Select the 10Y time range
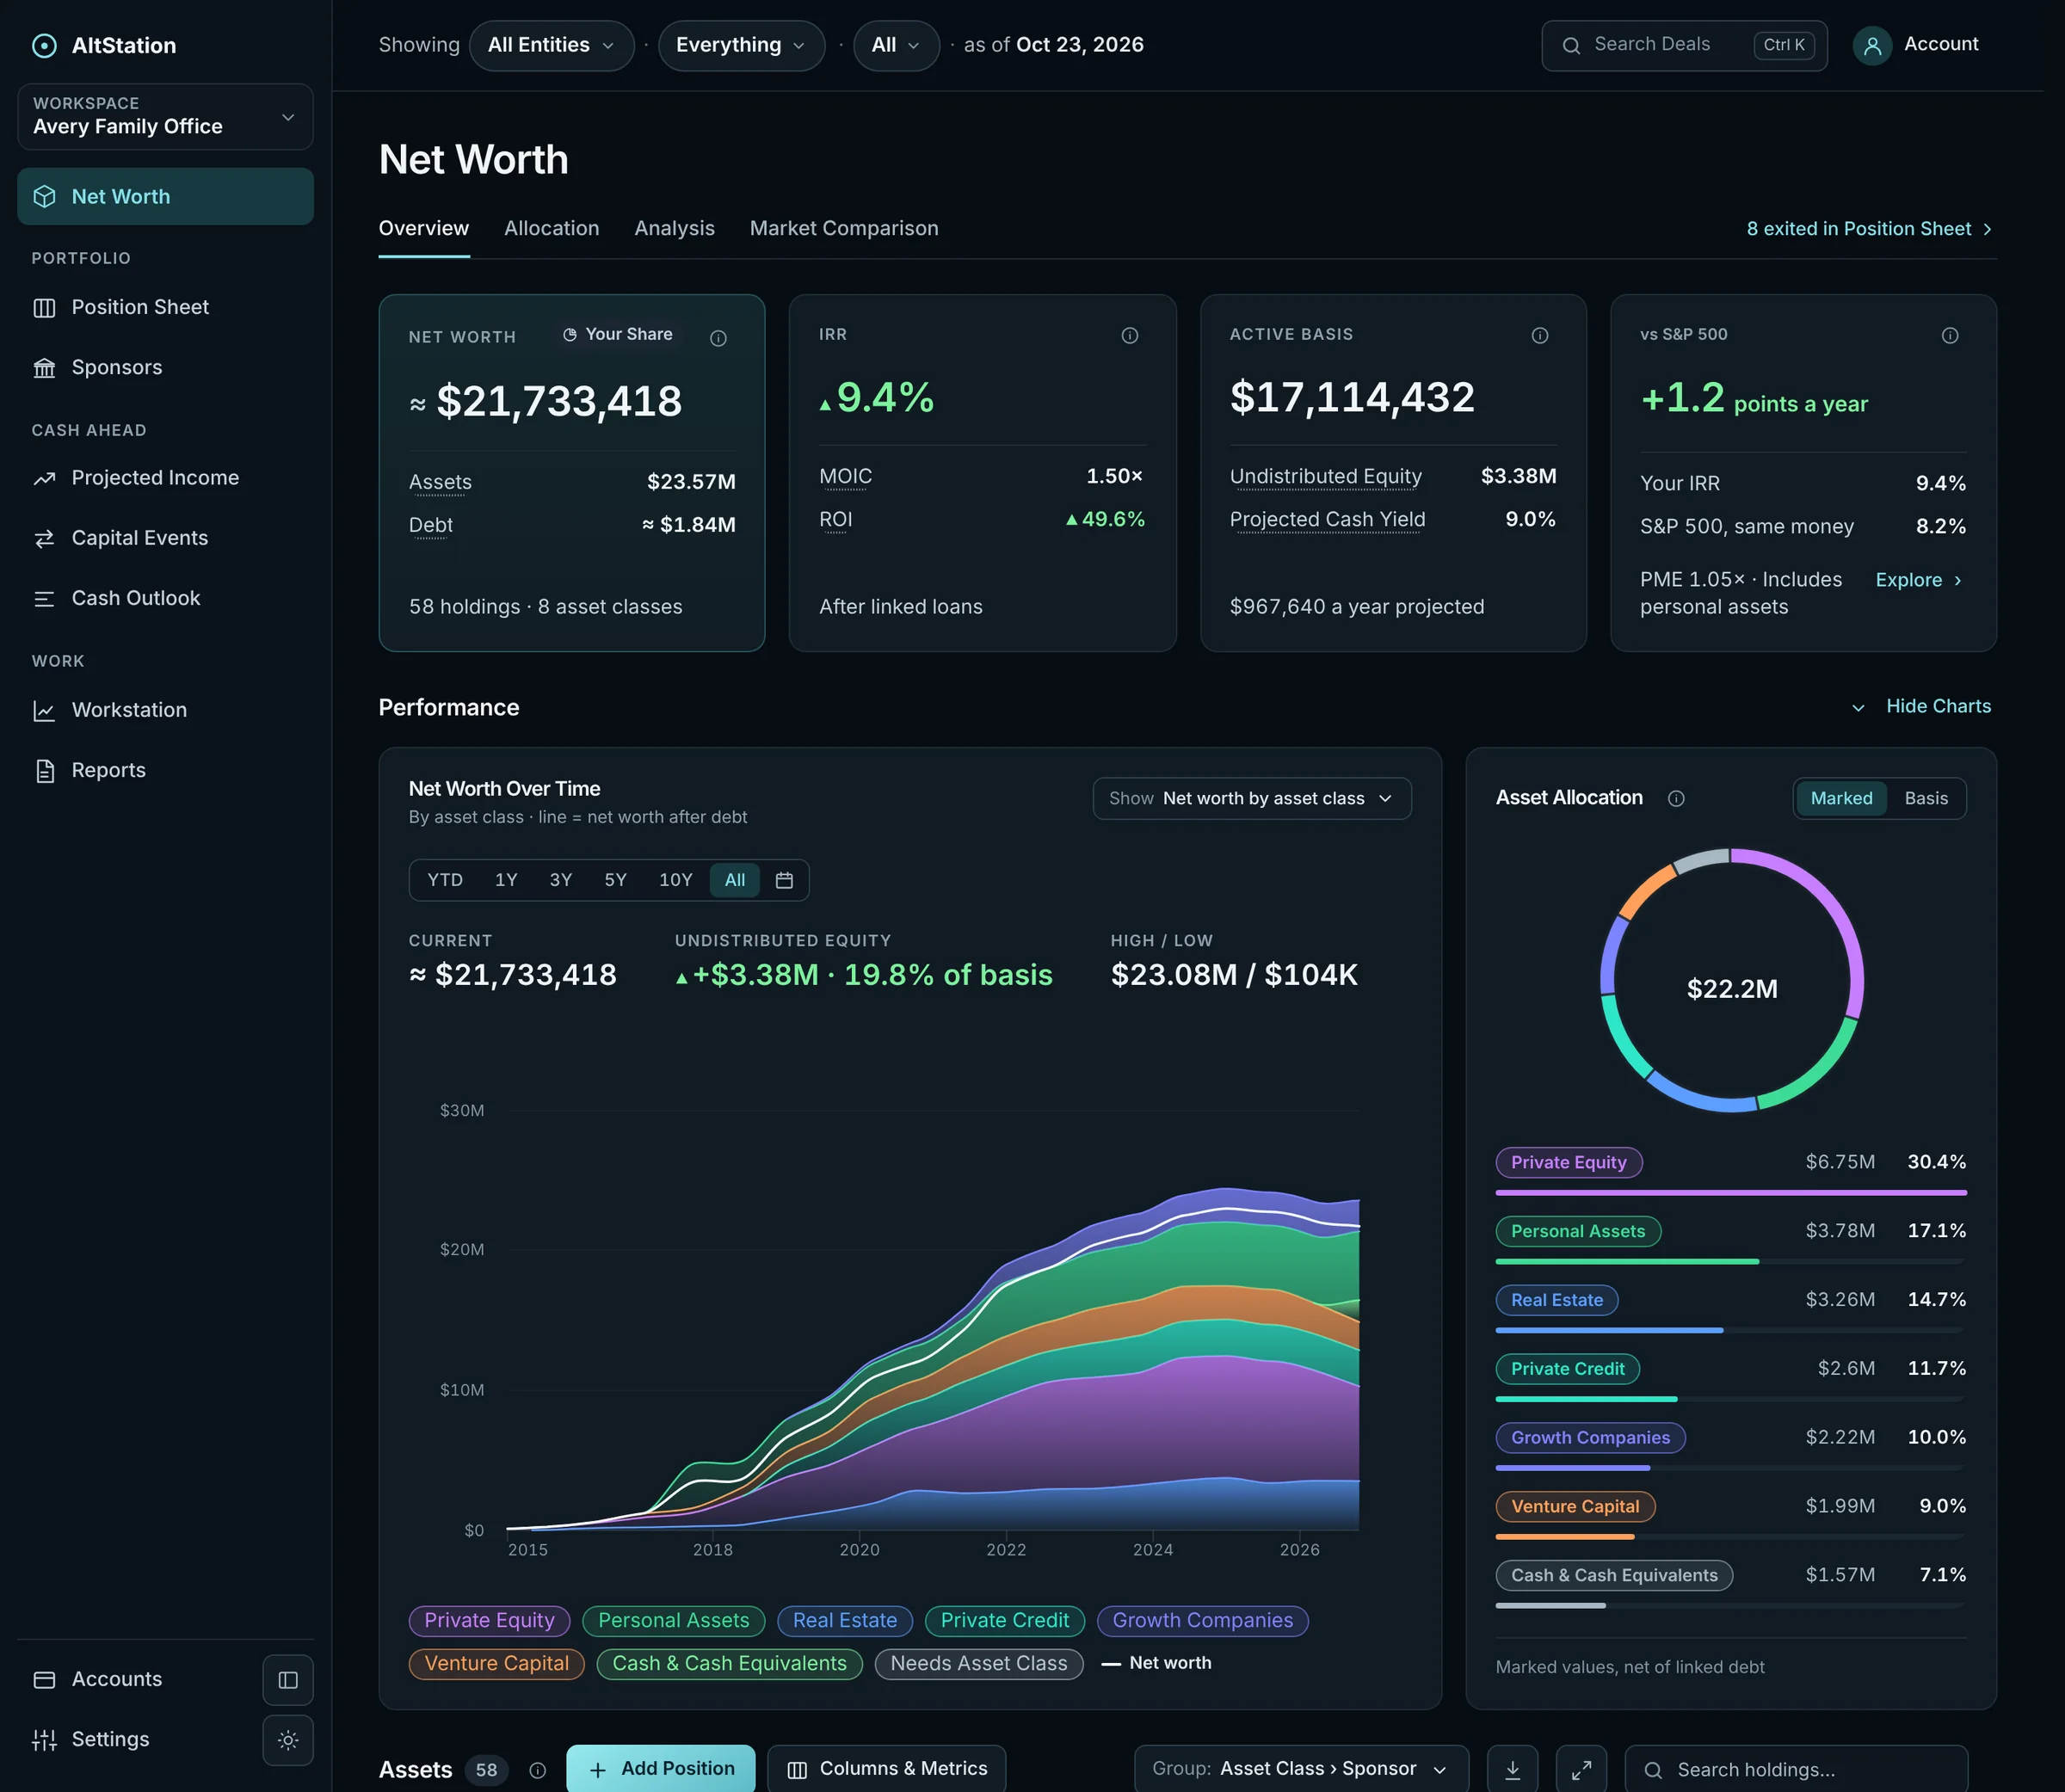The height and width of the screenshot is (1792, 2065). [675, 880]
